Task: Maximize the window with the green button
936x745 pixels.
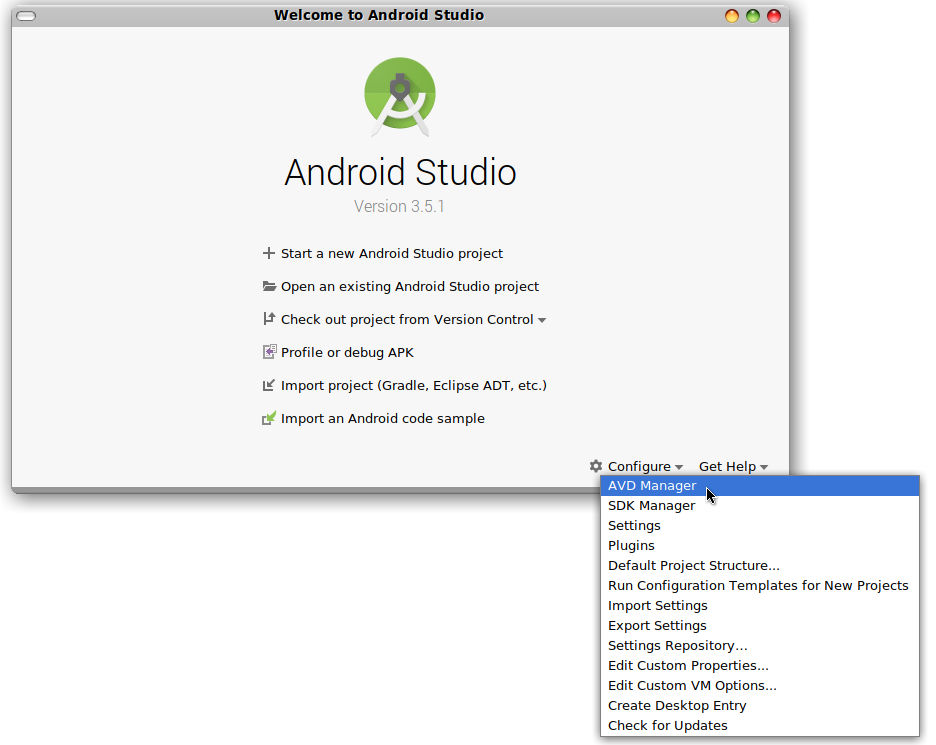Action: pyautogui.click(x=753, y=16)
